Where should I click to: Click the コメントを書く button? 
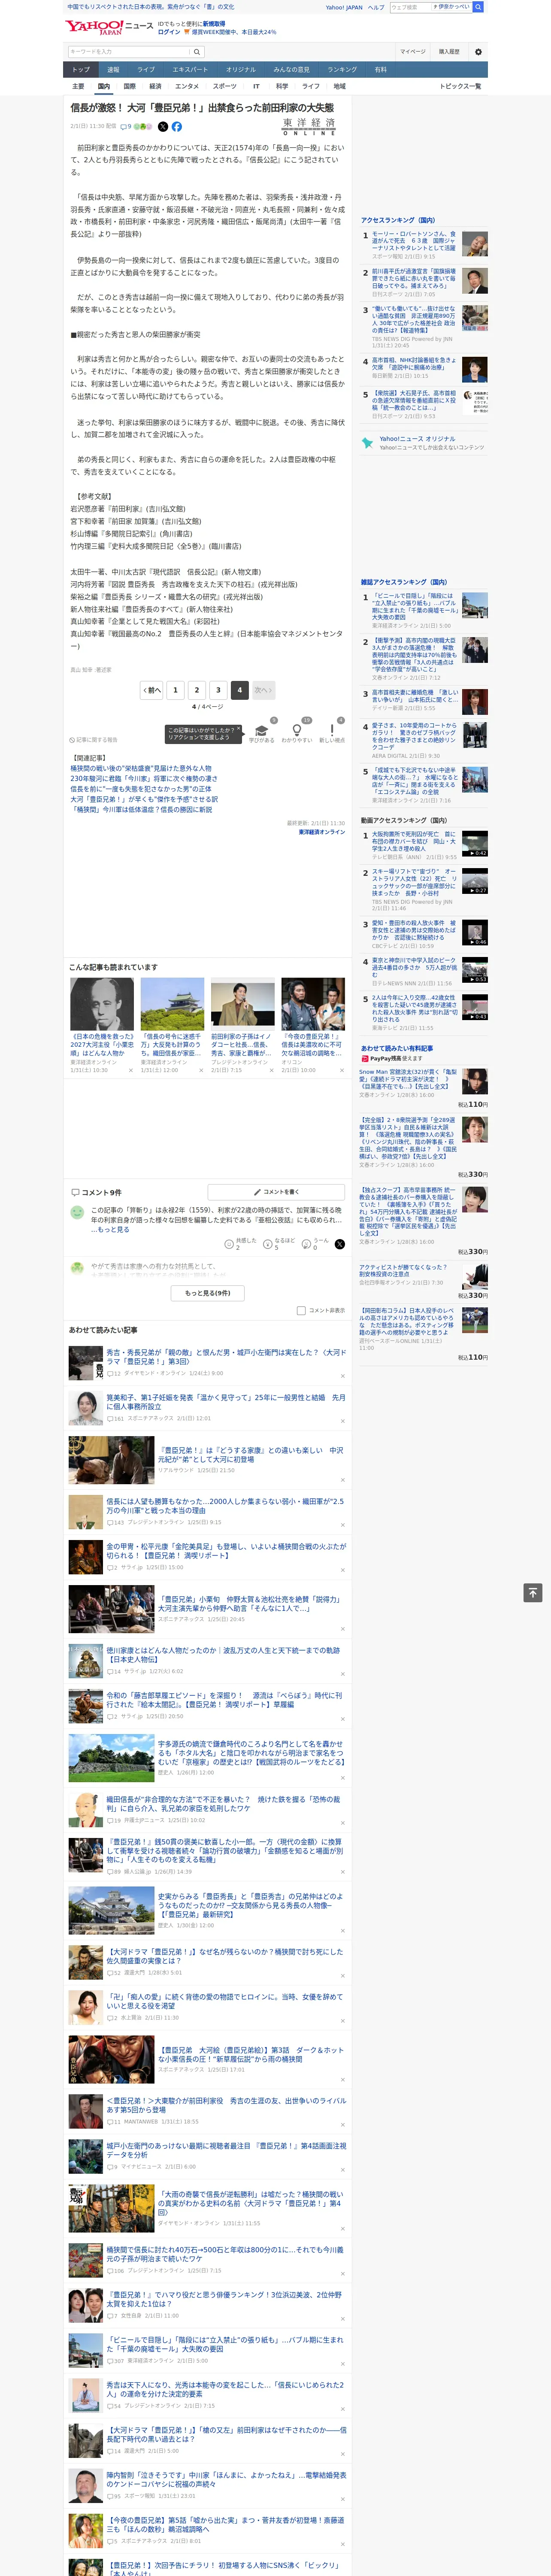pyautogui.click(x=277, y=1191)
